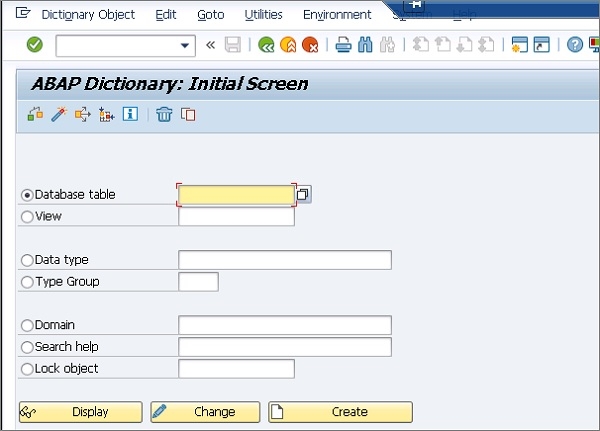Click the green checkmark Enter icon
This screenshot has height=431, width=600.
click(x=35, y=45)
